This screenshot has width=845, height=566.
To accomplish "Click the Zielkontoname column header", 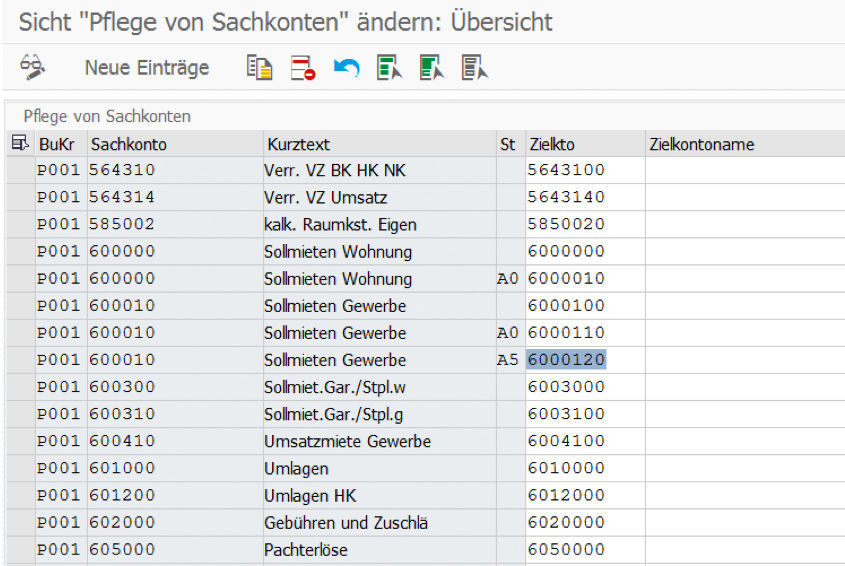I will coord(701,144).
